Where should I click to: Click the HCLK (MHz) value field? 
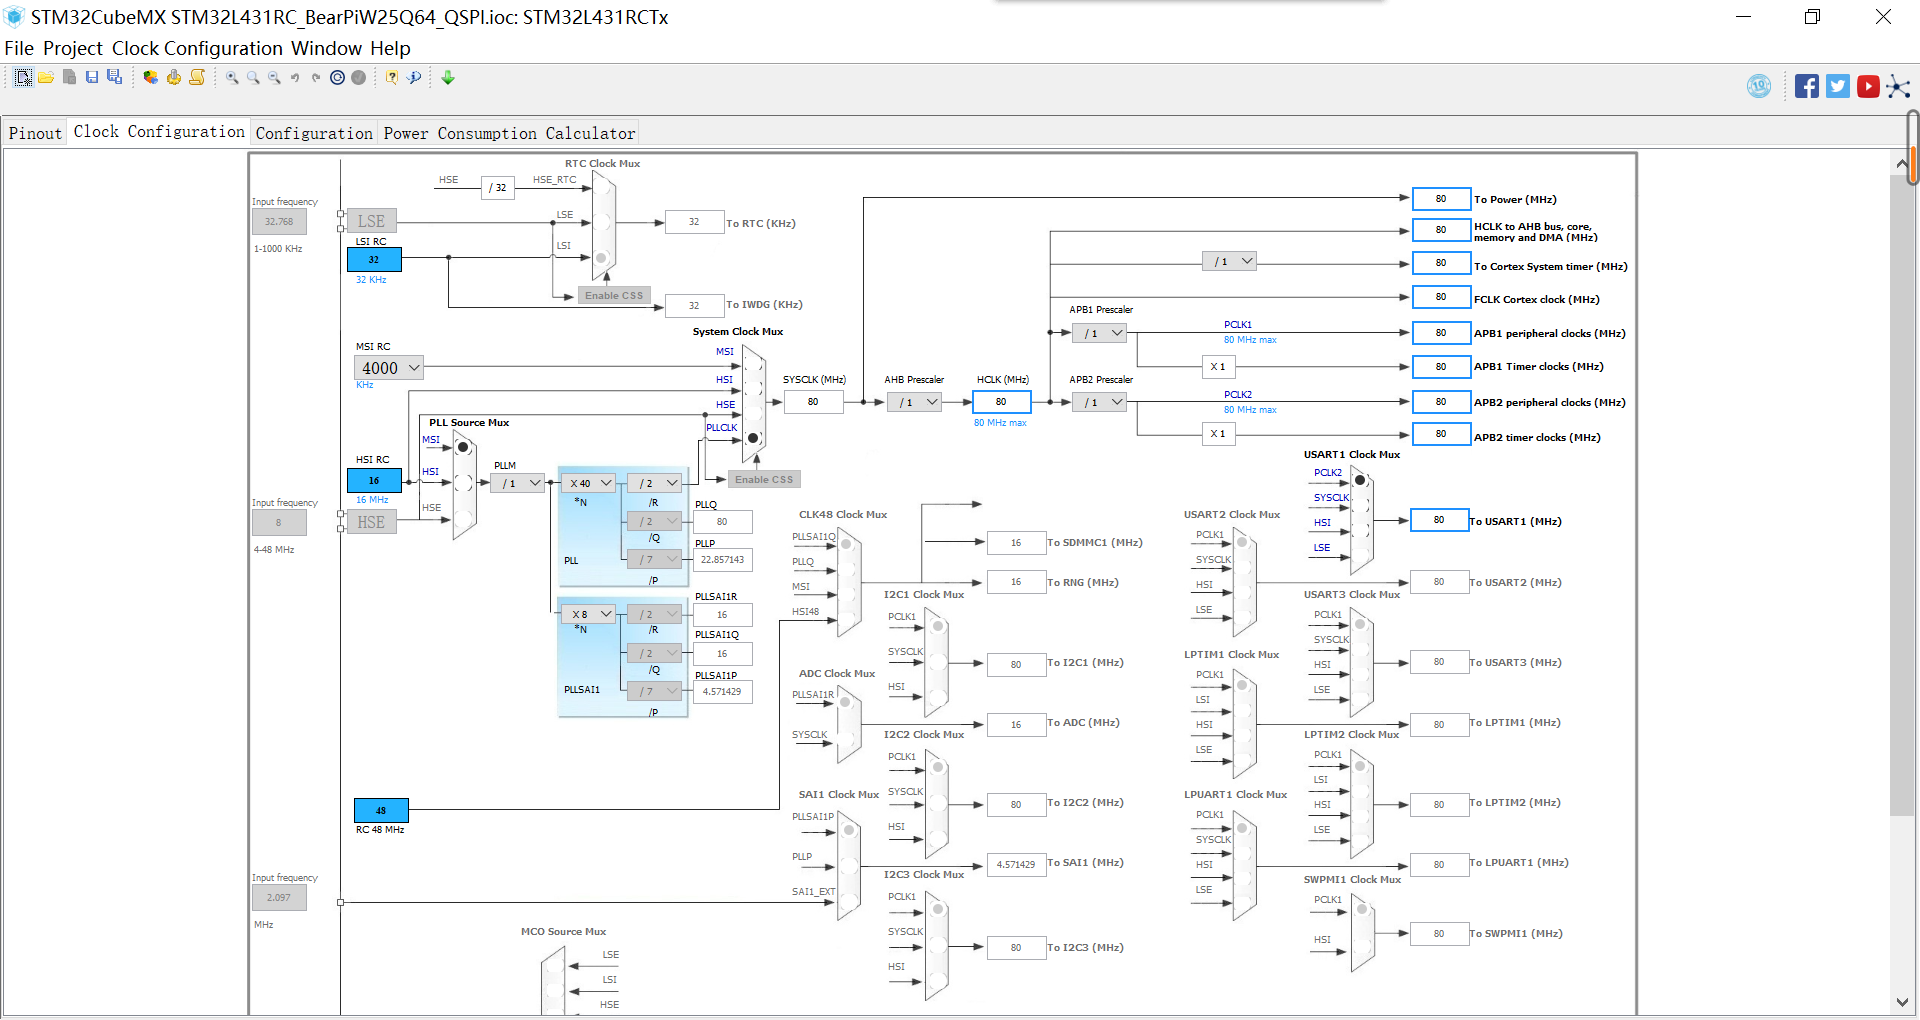click(1001, 402)
